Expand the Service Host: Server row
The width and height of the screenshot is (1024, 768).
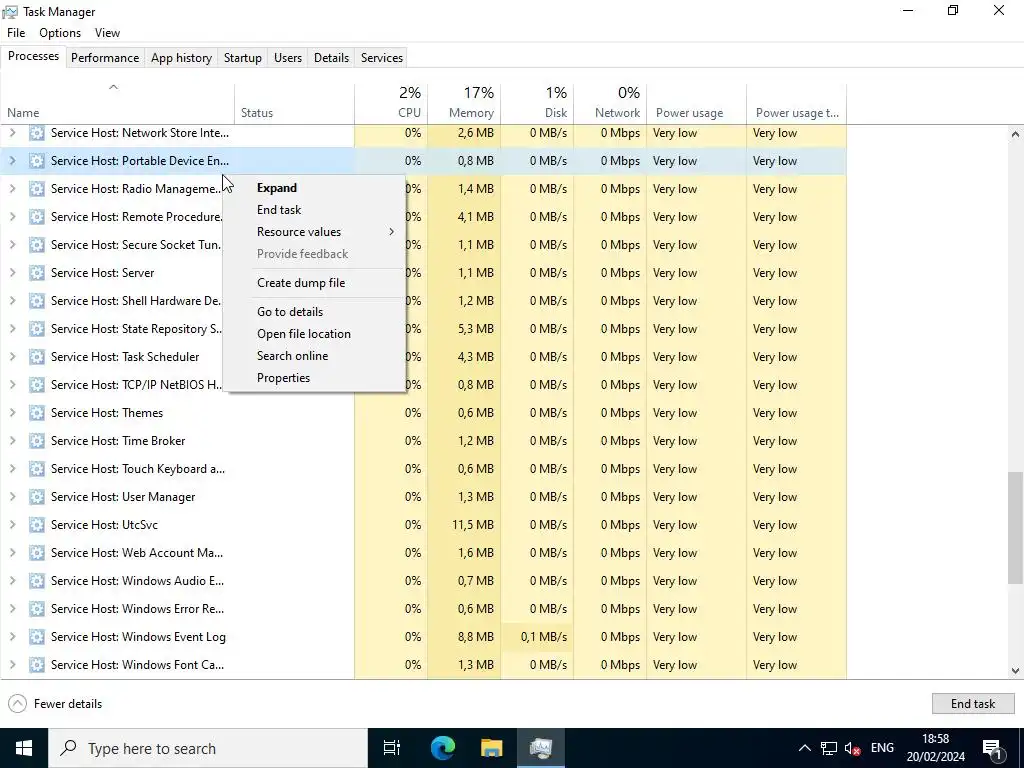coord(12,273)
